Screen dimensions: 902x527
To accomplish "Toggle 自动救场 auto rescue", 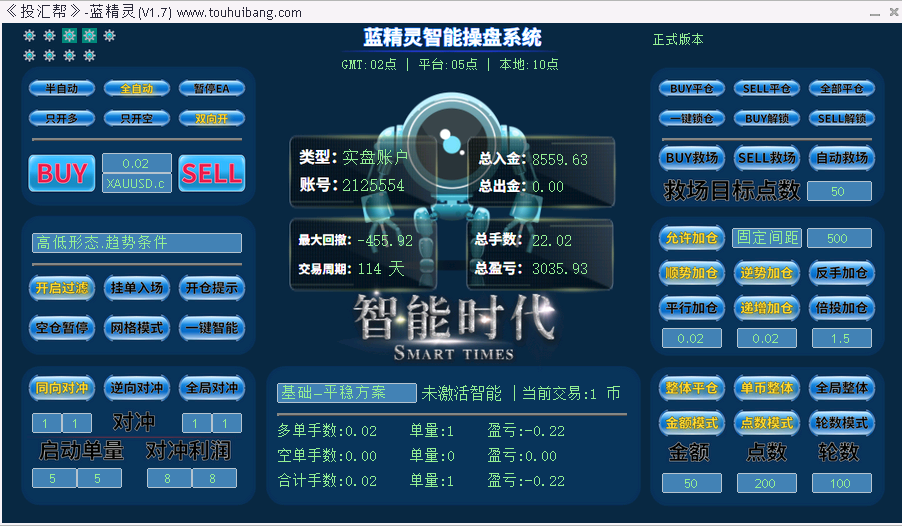I will 842,158.
